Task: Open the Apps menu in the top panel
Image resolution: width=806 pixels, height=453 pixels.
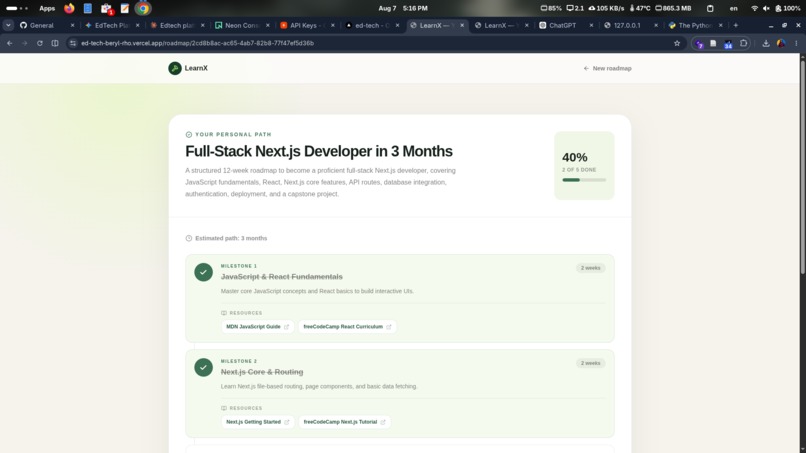Action: [47, 8]
